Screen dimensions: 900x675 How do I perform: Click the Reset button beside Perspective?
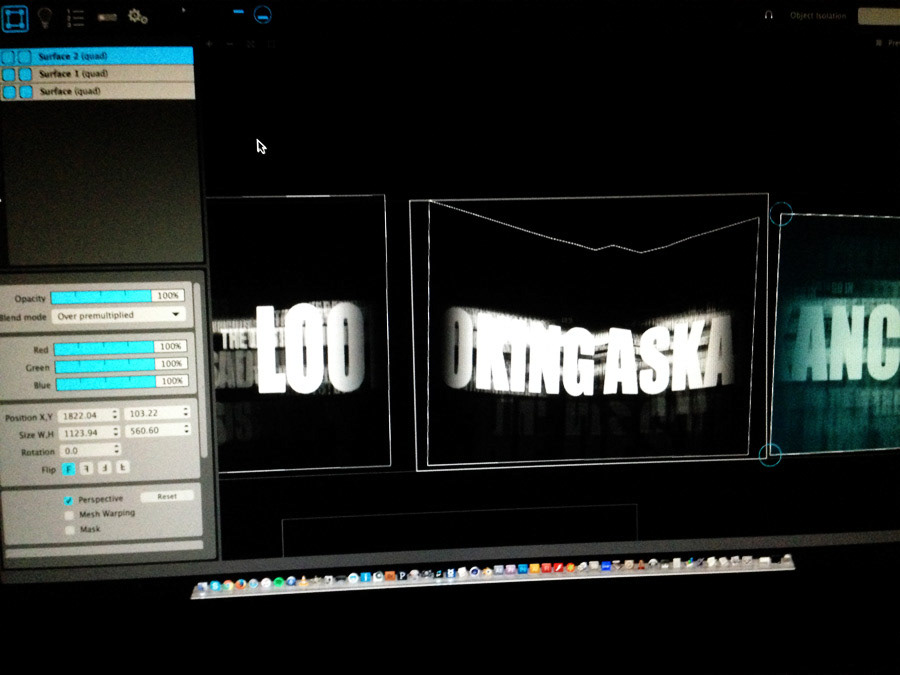click(167, 496)
